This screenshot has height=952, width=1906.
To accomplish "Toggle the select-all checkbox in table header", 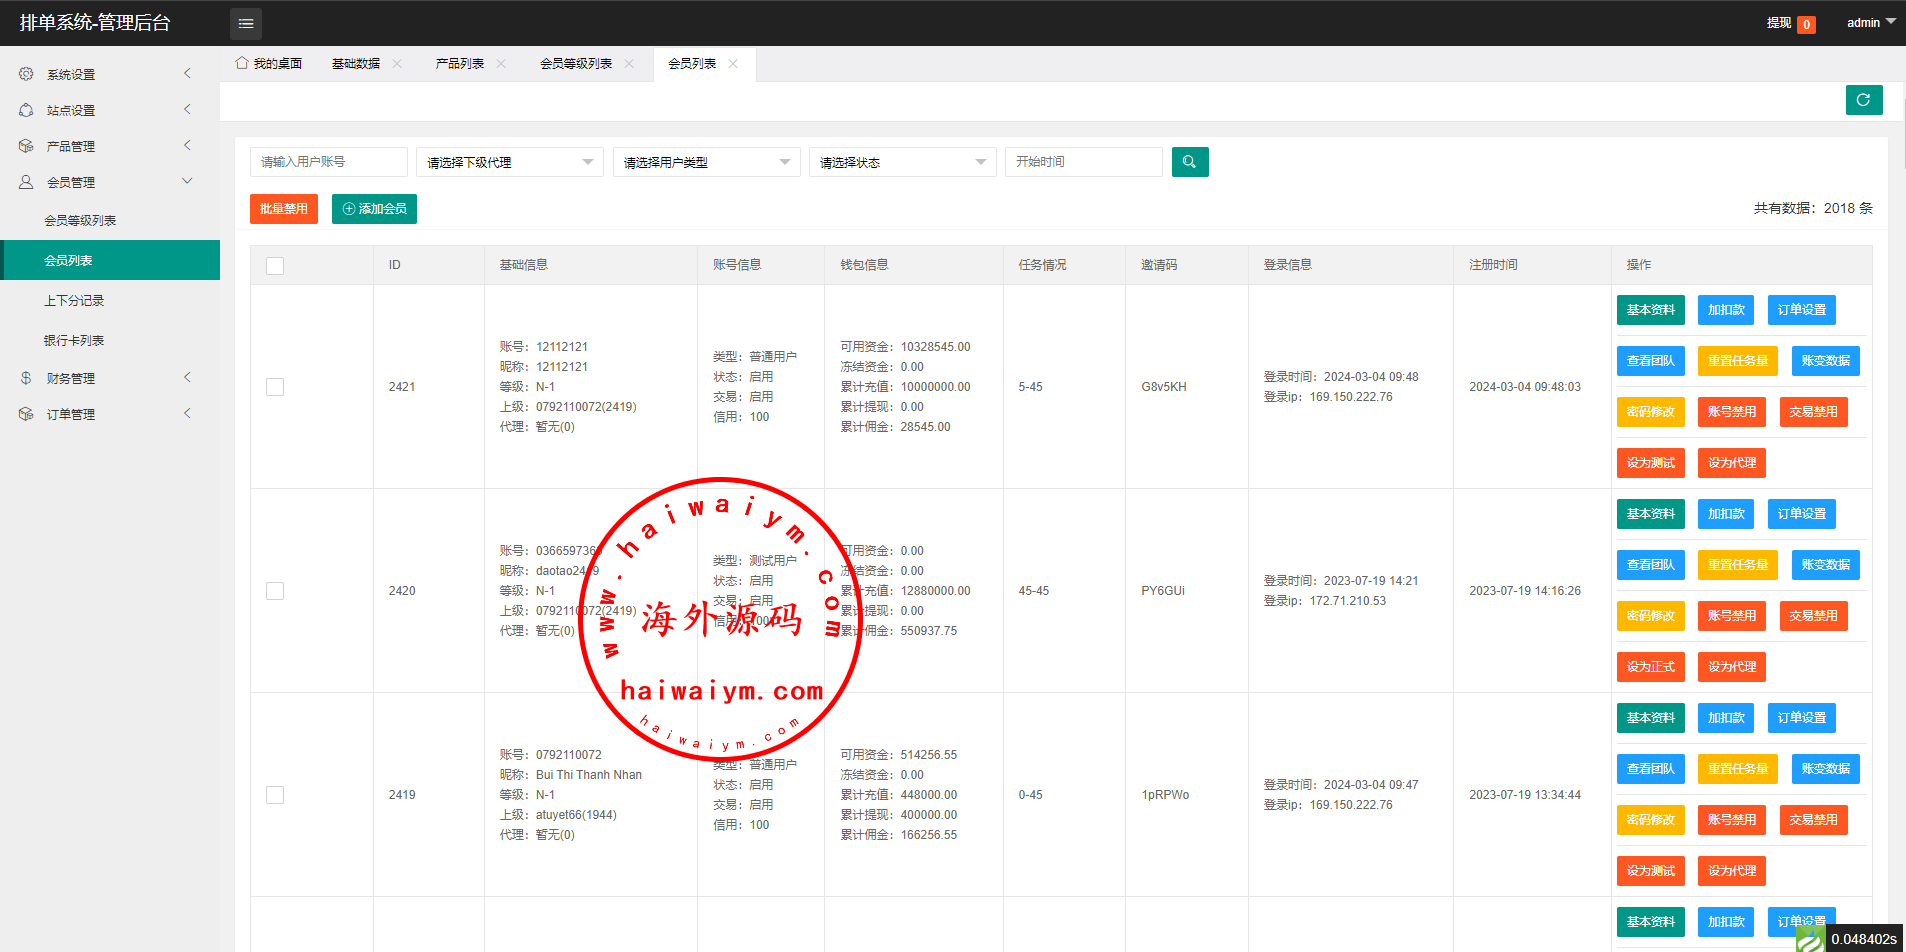I will pyautogui.click(x=275, y=266).
